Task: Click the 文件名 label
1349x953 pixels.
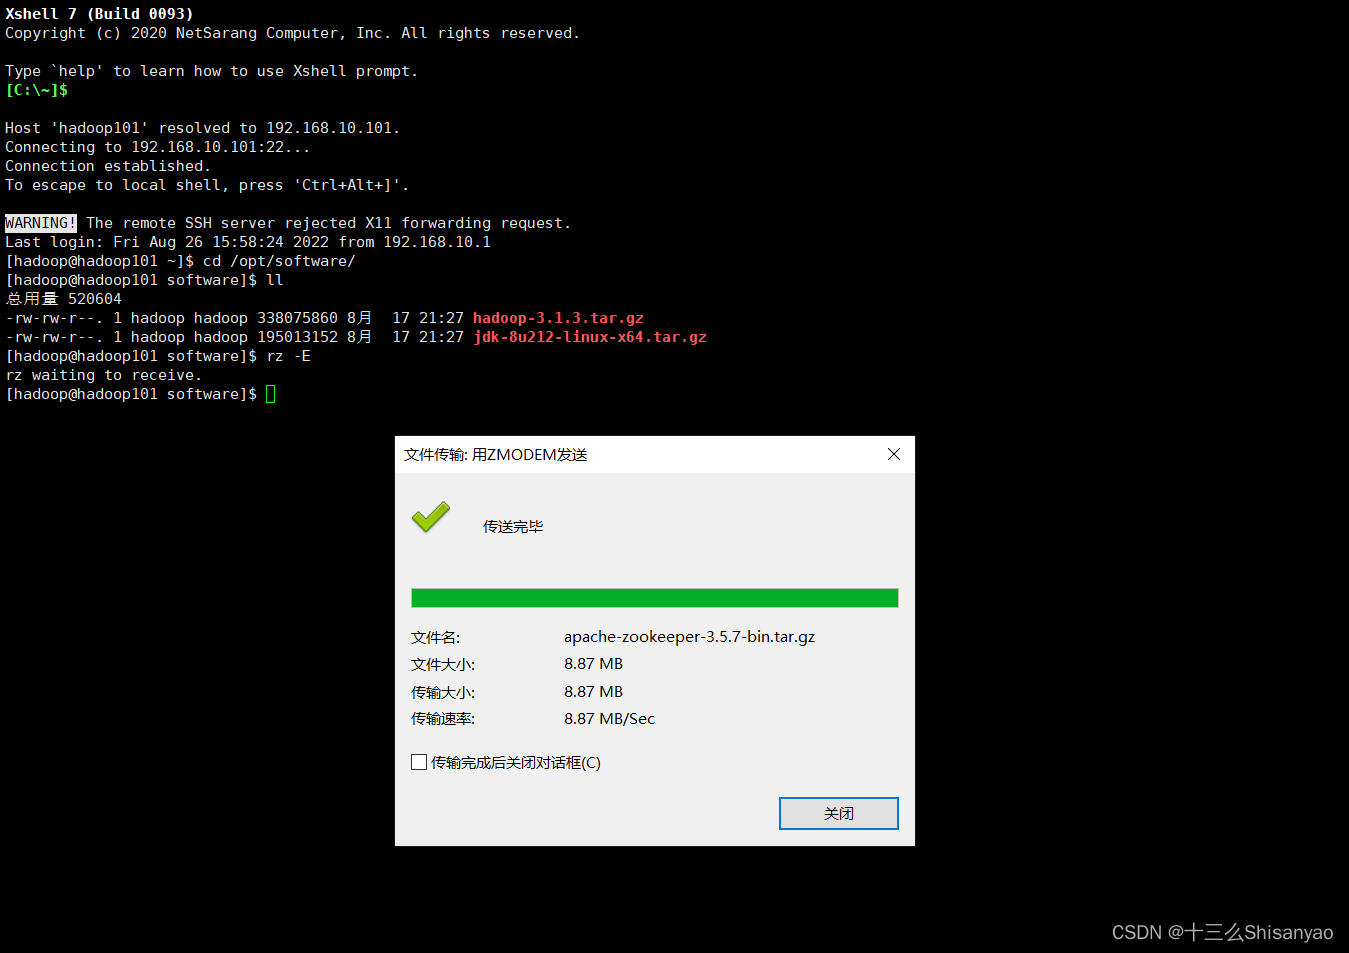Action: click(435, 638)
